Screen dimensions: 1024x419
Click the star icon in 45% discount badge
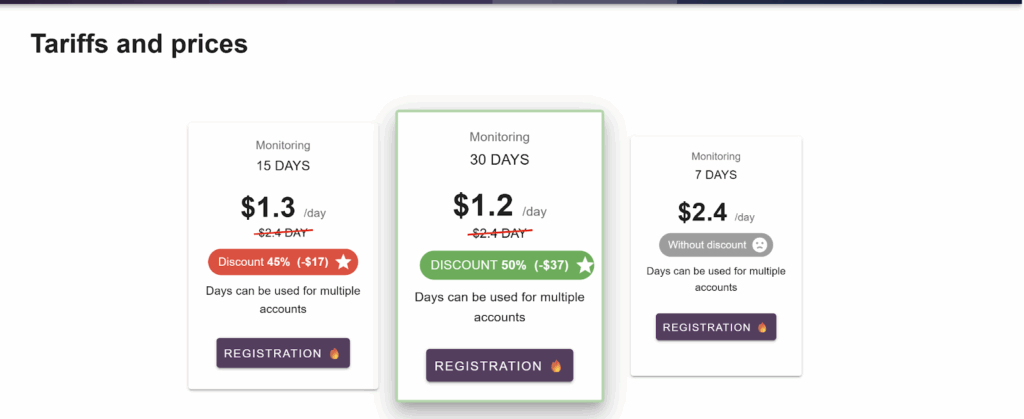343,262
